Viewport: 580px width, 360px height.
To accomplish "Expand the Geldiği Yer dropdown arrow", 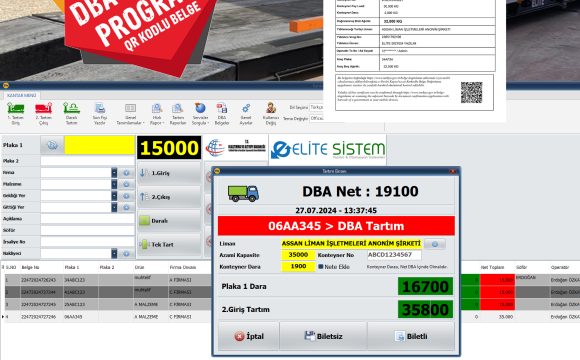I will [114, 195].
